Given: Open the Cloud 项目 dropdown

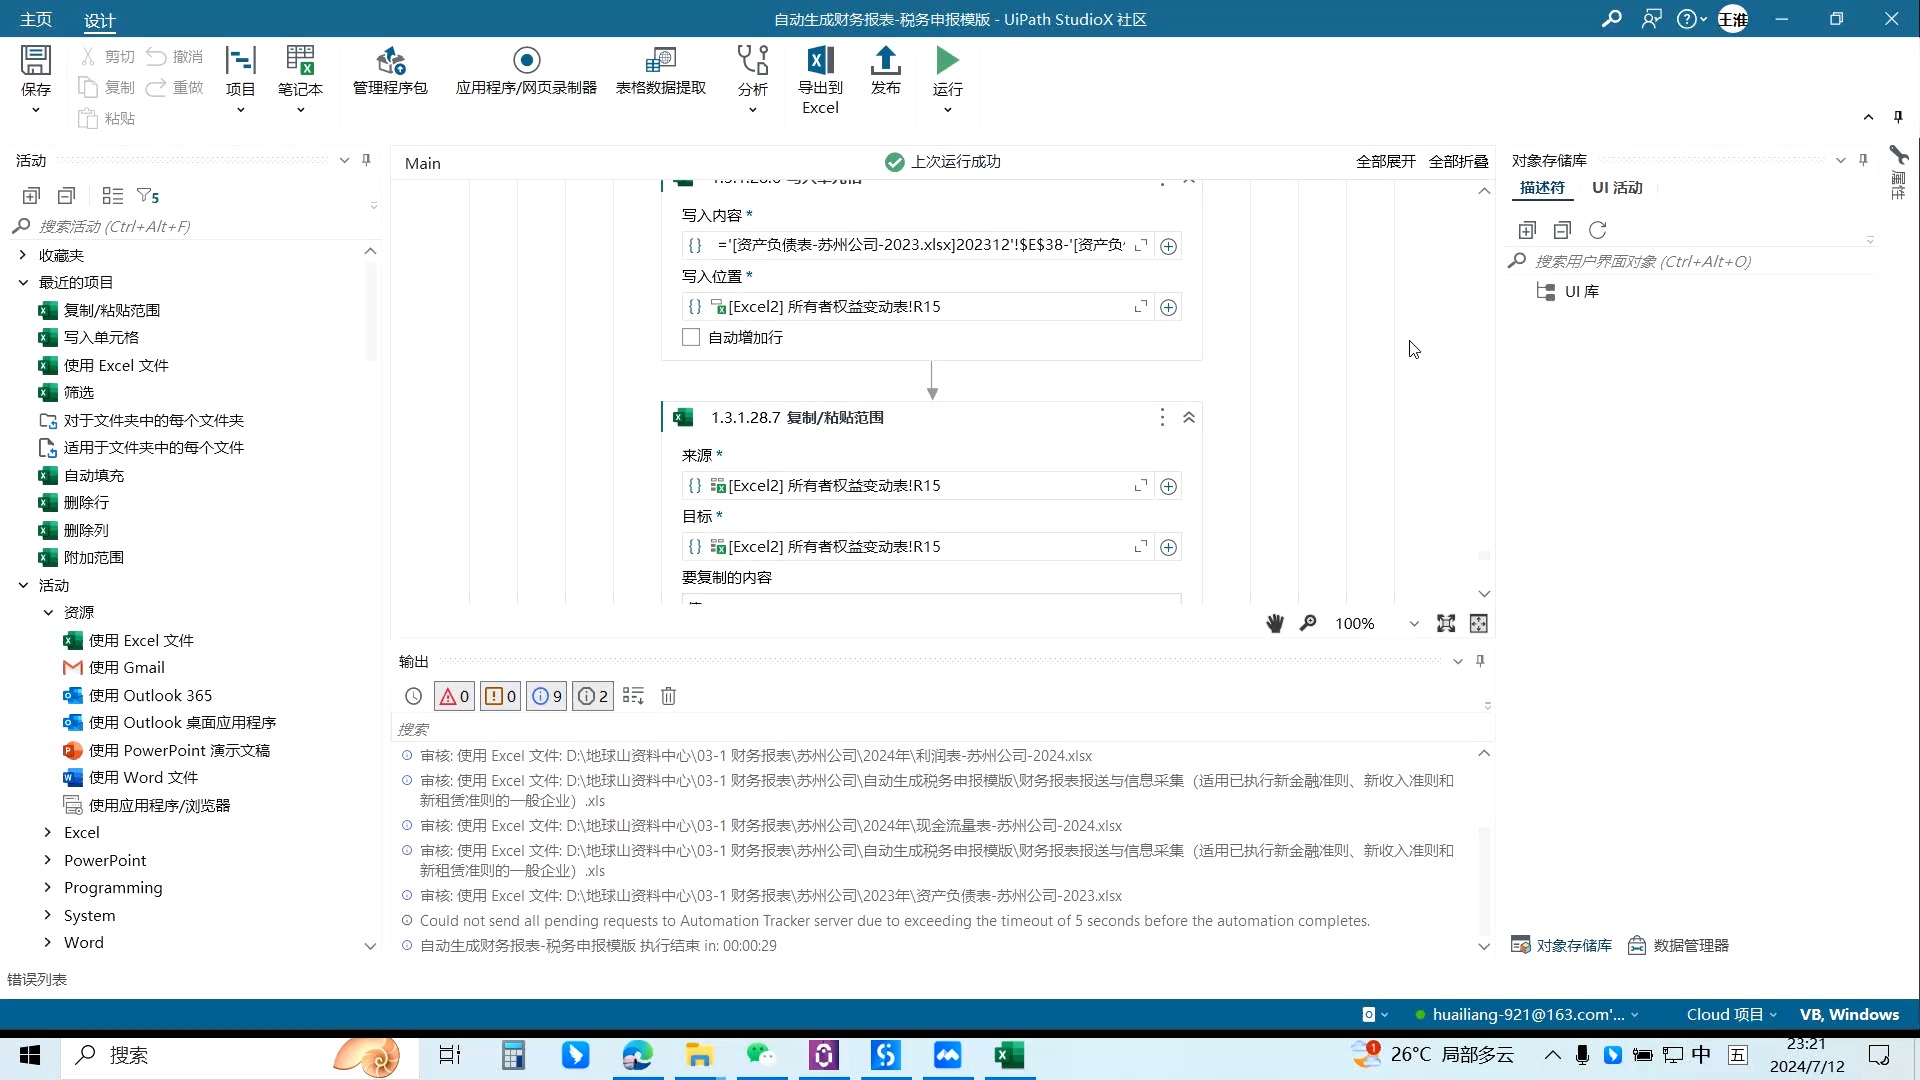Looking at the screenshot, I should [1732, 1014].
